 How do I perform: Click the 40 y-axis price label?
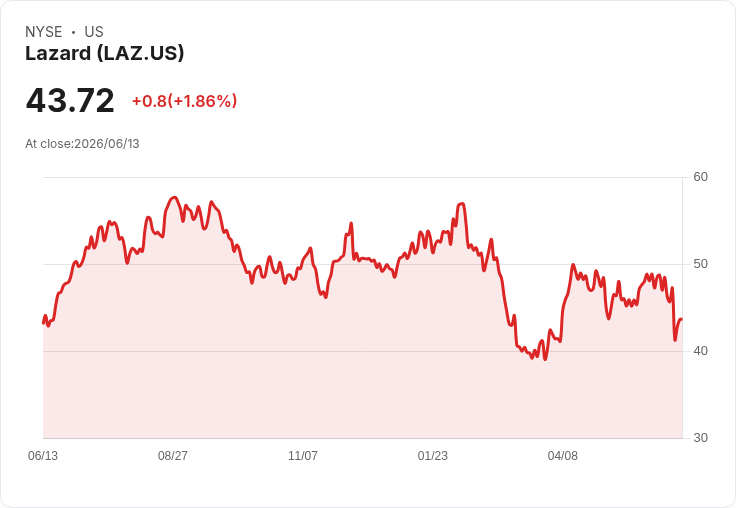(700, 351)
